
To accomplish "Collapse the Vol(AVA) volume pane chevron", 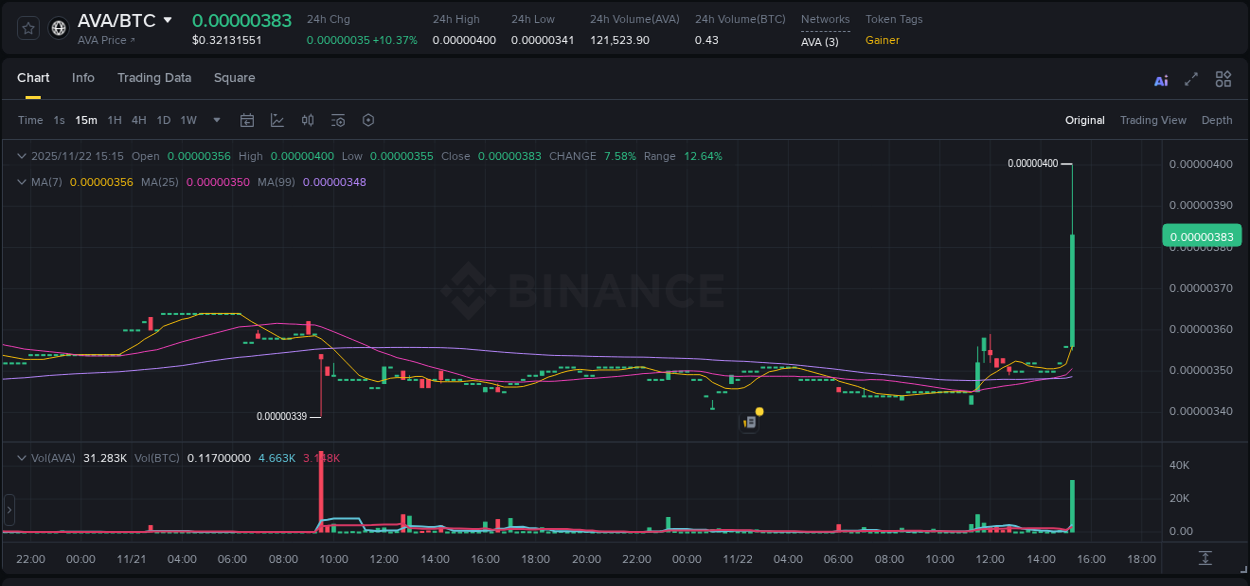I will tap(20, 457).
